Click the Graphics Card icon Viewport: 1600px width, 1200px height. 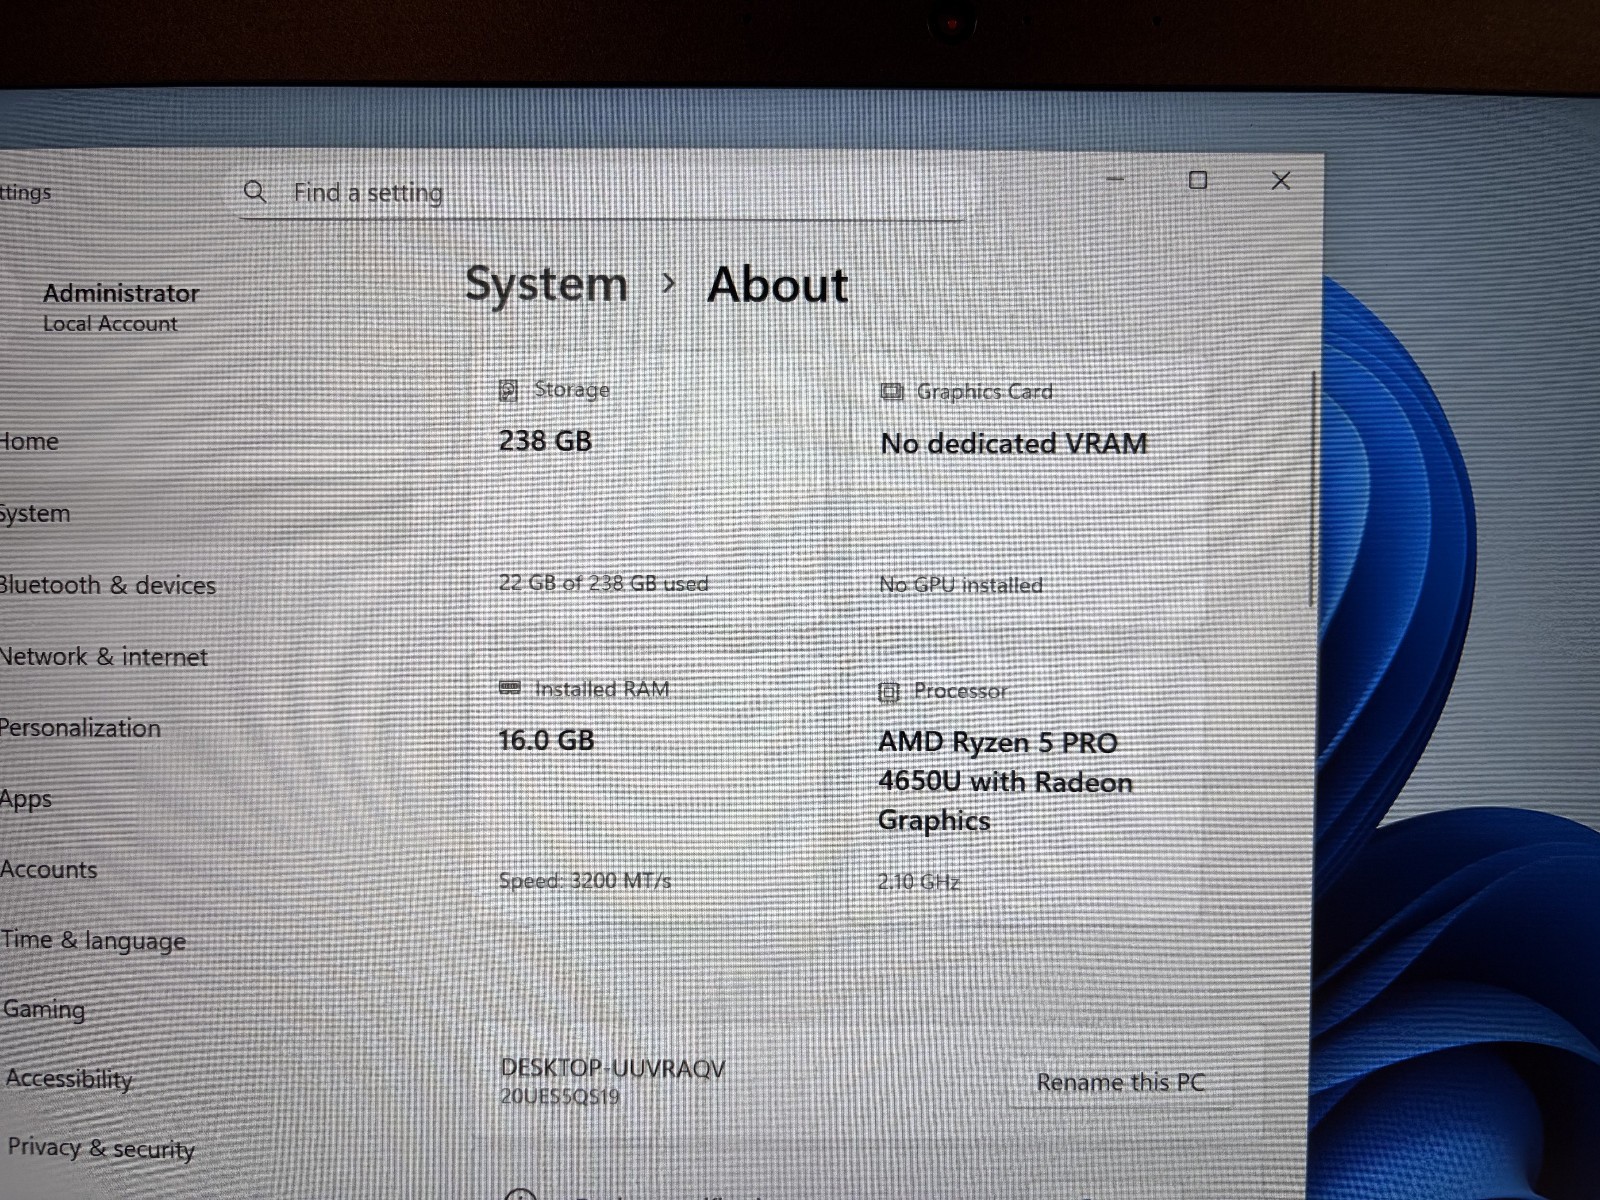coord(891,391)
